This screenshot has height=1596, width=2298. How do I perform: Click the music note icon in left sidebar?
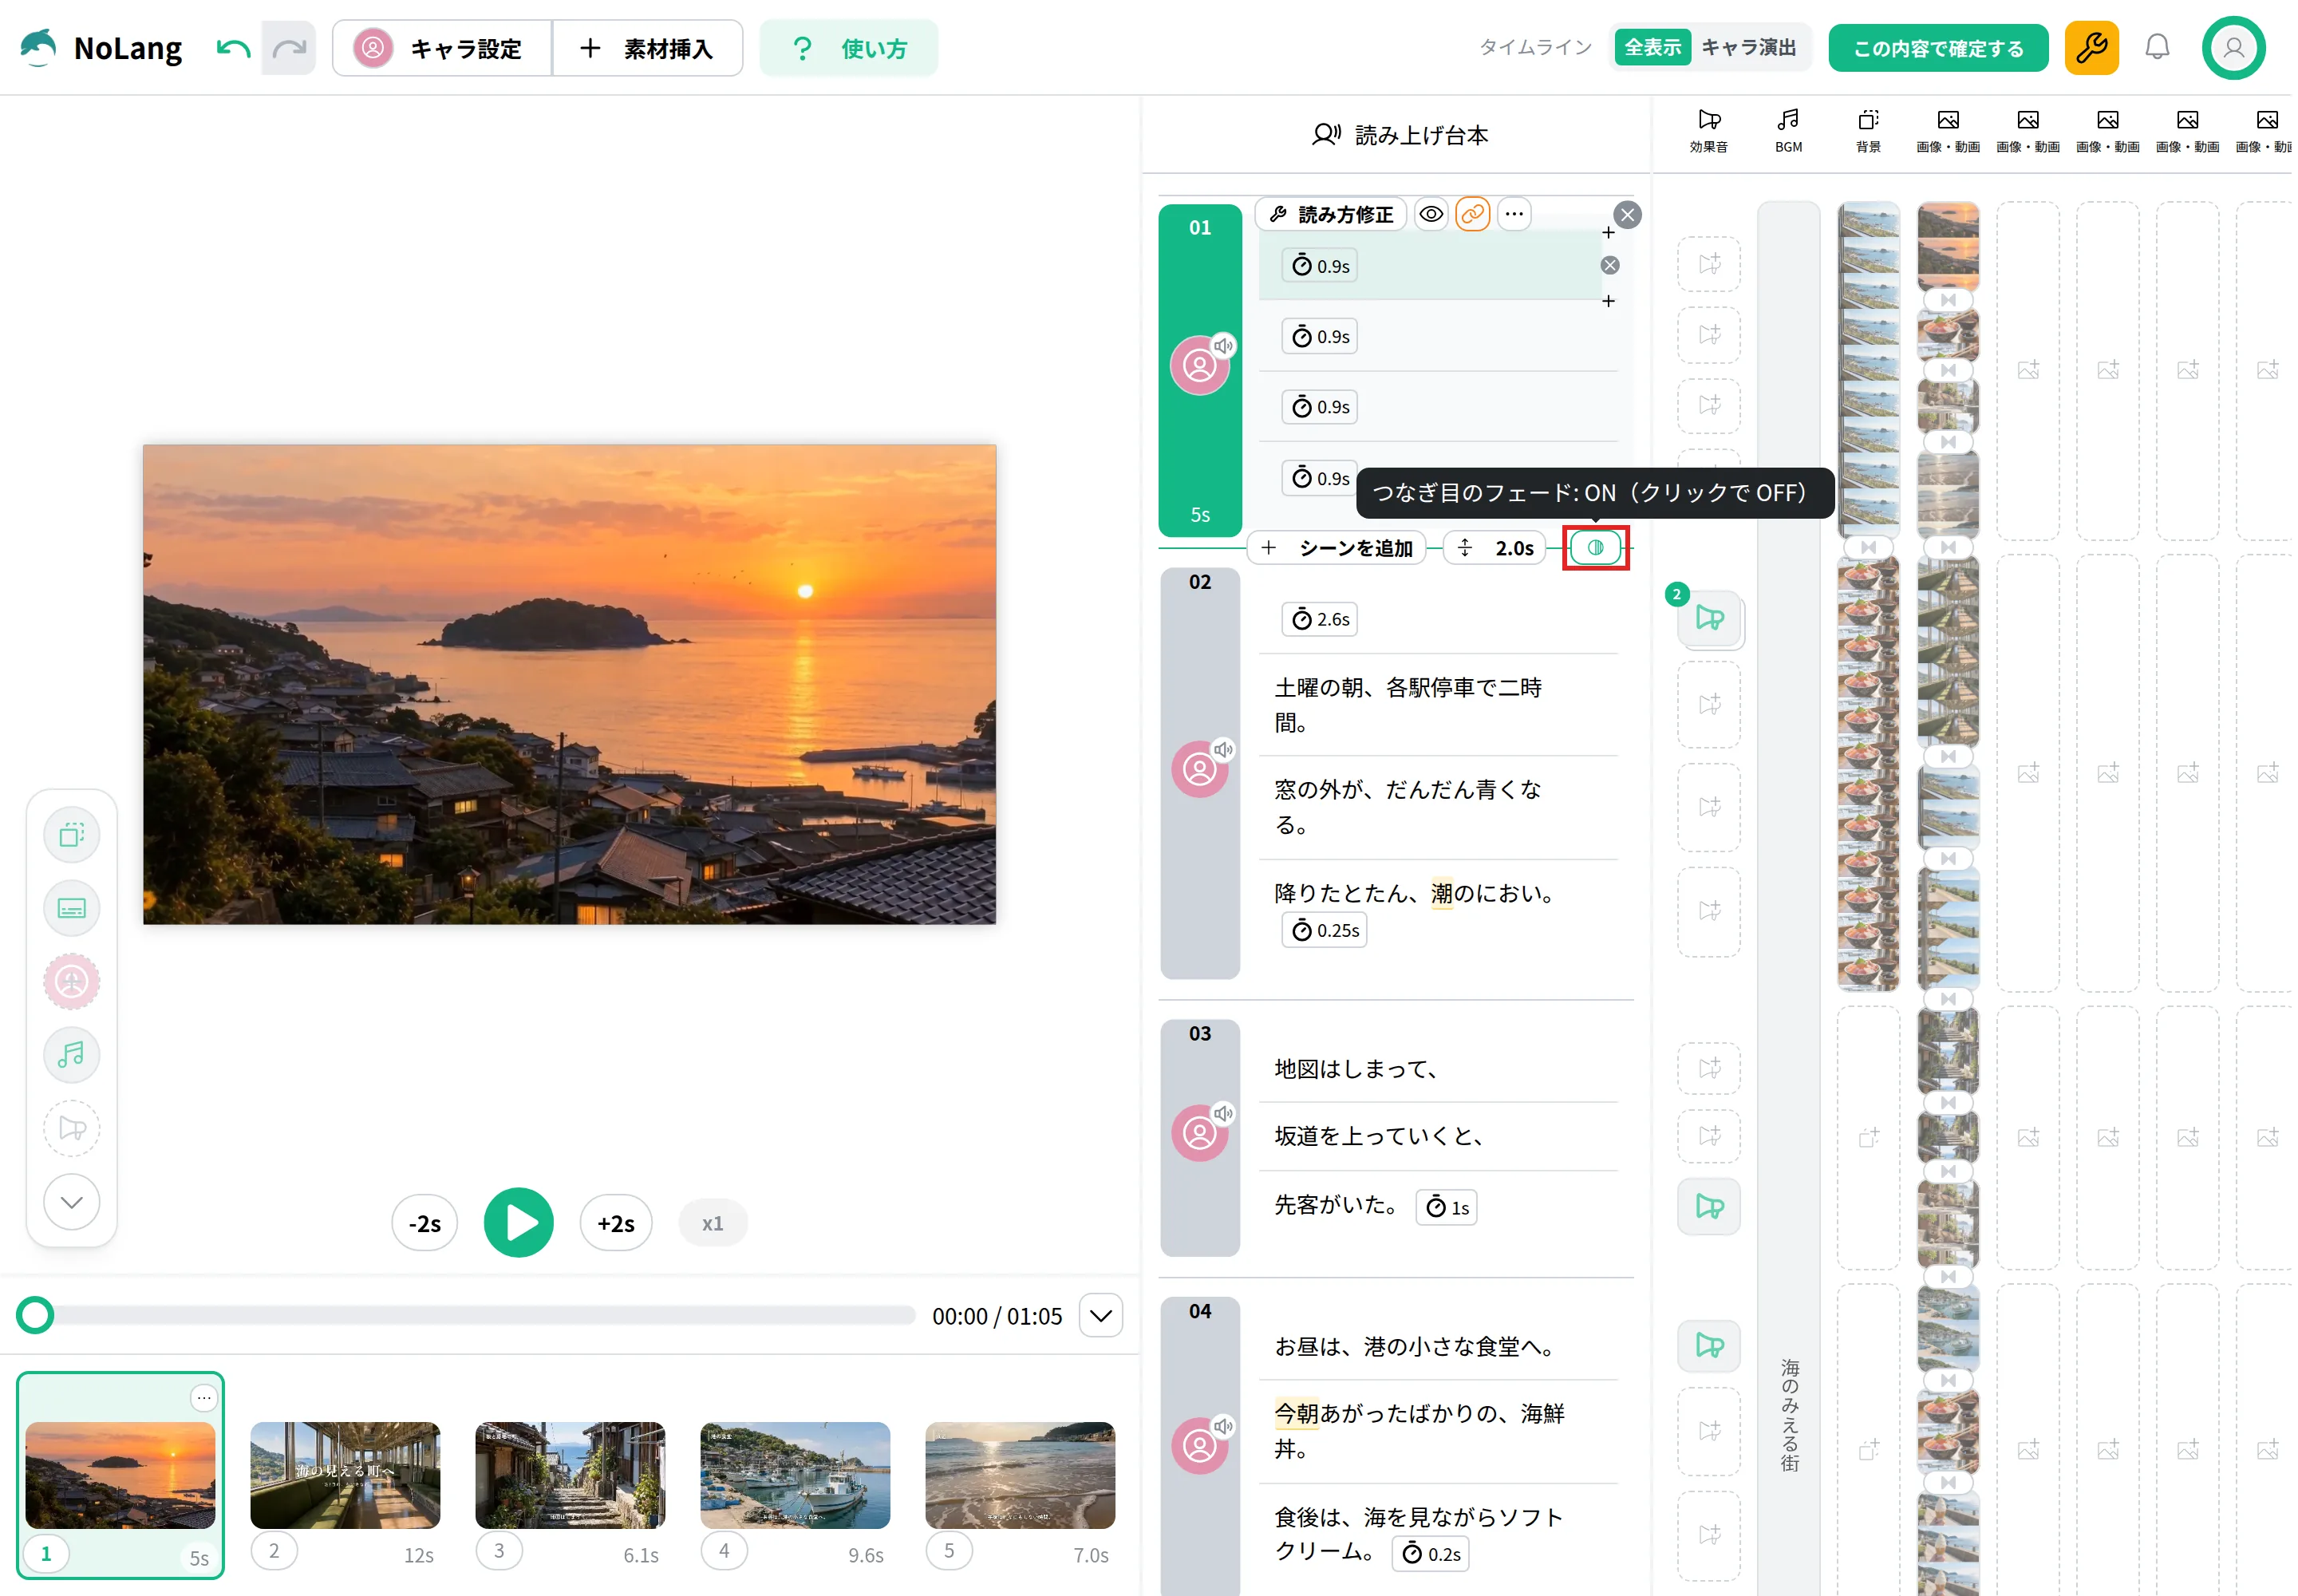point(72,1054)
